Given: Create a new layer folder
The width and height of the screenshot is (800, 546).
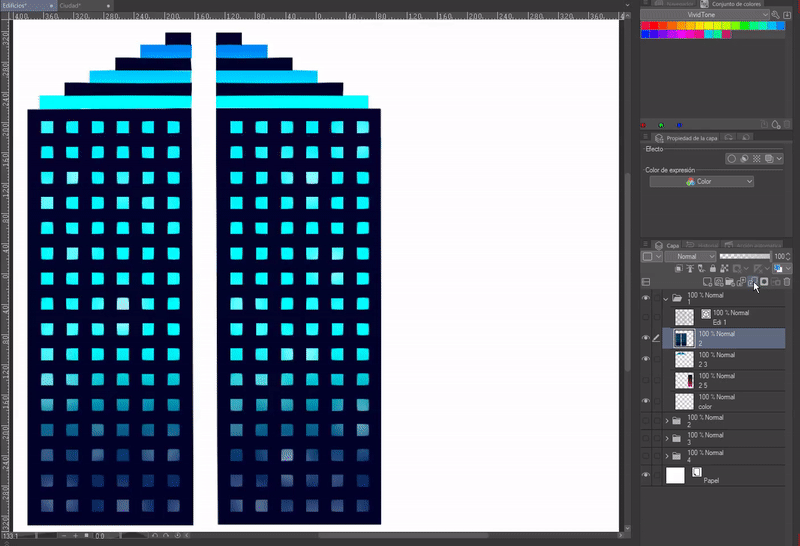Looking at the screenshot, I should coord(730,282).
